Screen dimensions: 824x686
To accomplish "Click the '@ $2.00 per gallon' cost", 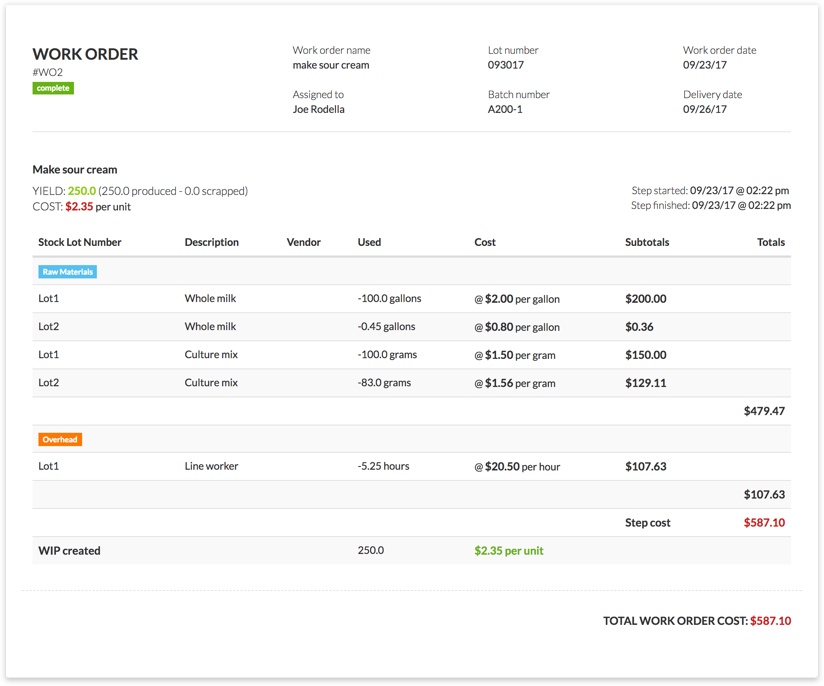I will [517, 299].
